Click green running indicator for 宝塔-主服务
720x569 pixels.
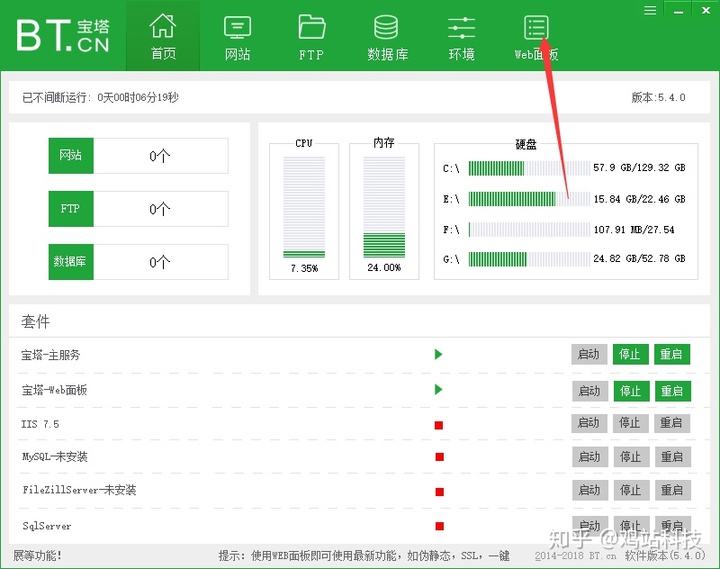tap(439, 354)
